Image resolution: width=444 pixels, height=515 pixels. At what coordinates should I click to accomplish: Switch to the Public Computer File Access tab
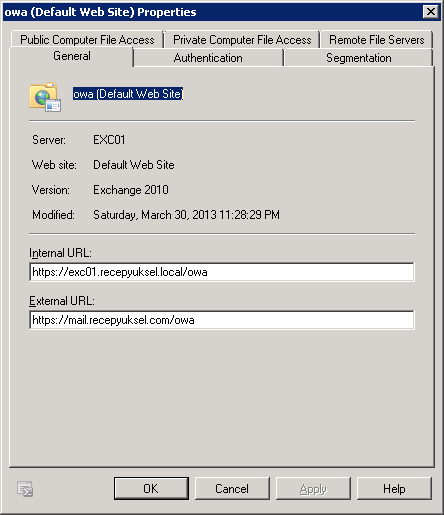87,40
